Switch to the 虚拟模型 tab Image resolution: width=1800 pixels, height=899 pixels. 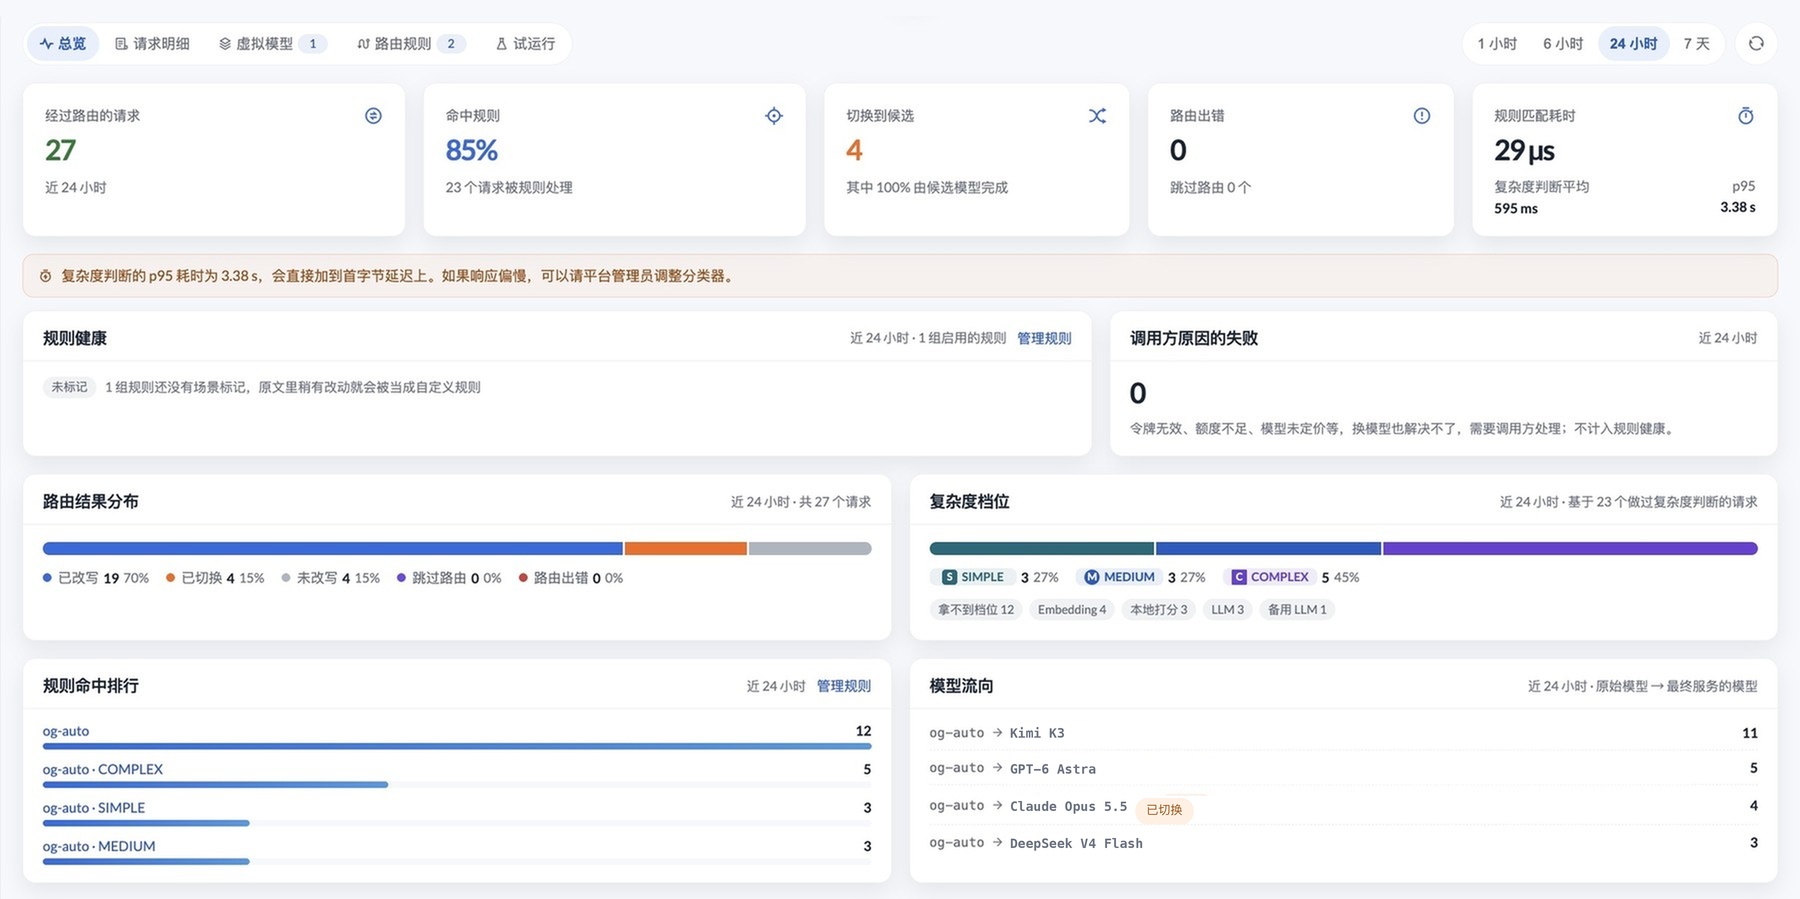coord(272,43)
